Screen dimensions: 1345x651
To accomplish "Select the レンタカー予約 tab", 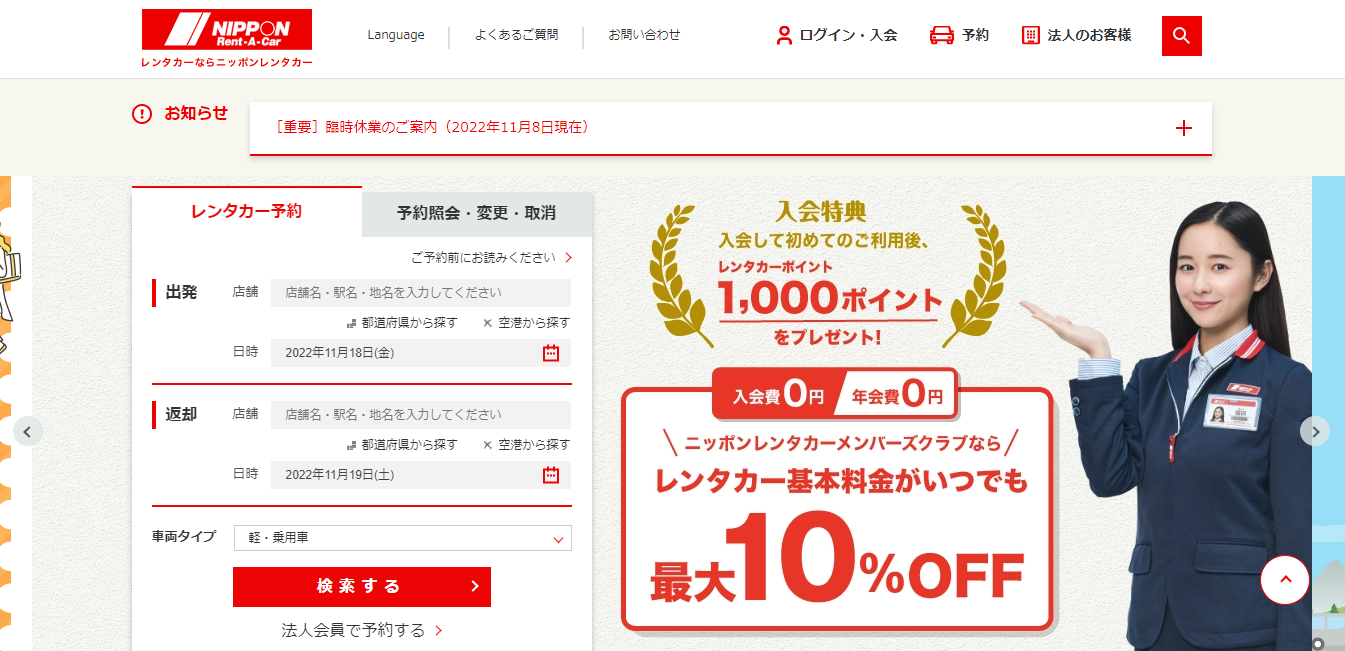I will pyautogui.click(x=246, y=211).
